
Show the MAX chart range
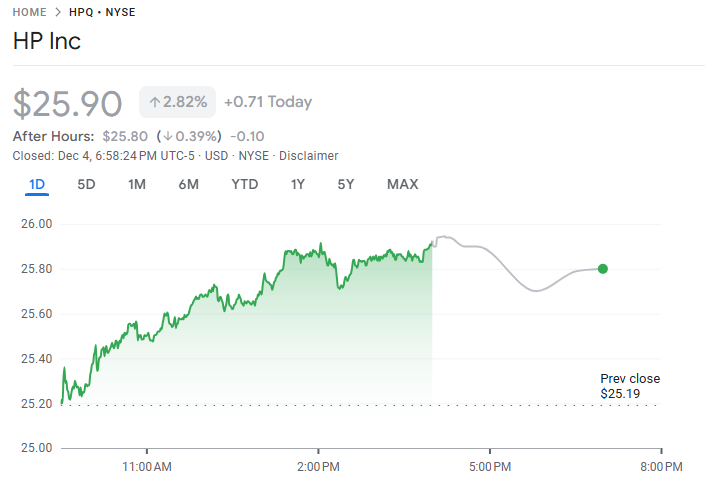(402, 184)
